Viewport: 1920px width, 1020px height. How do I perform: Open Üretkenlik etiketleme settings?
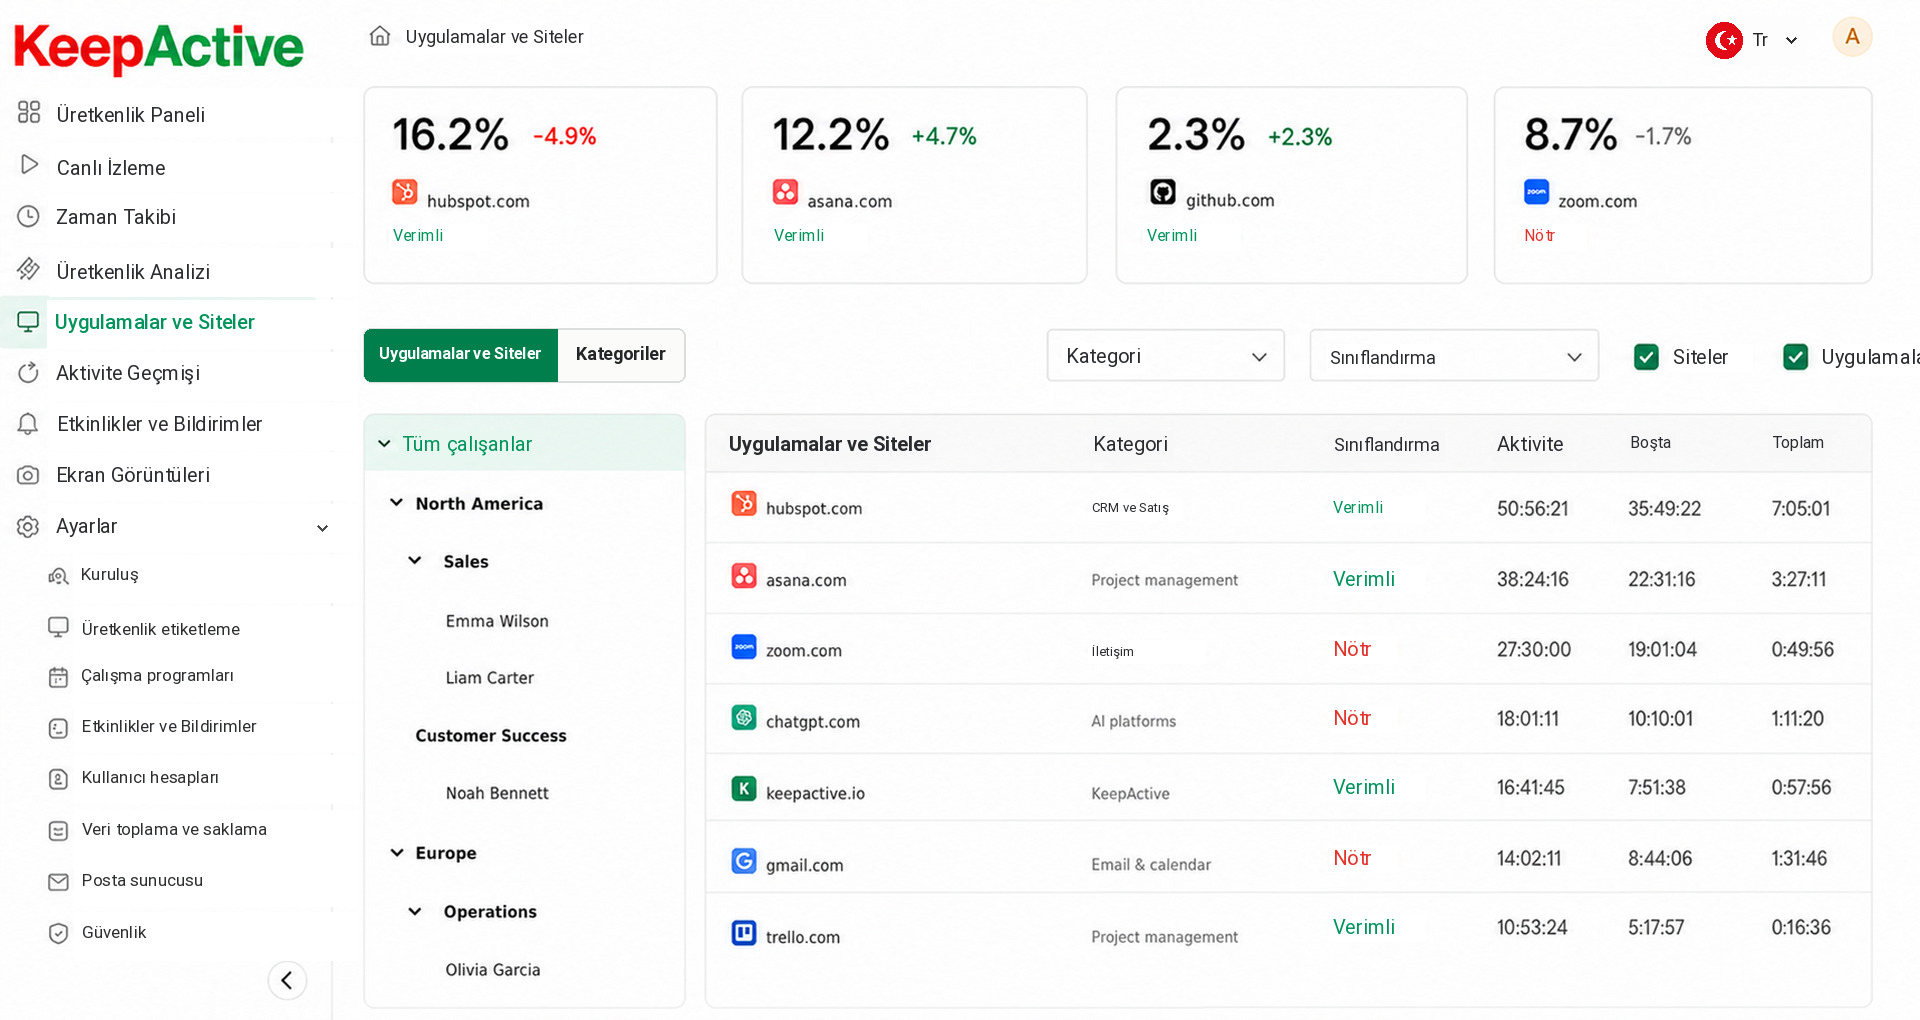[x=161, y=629]
